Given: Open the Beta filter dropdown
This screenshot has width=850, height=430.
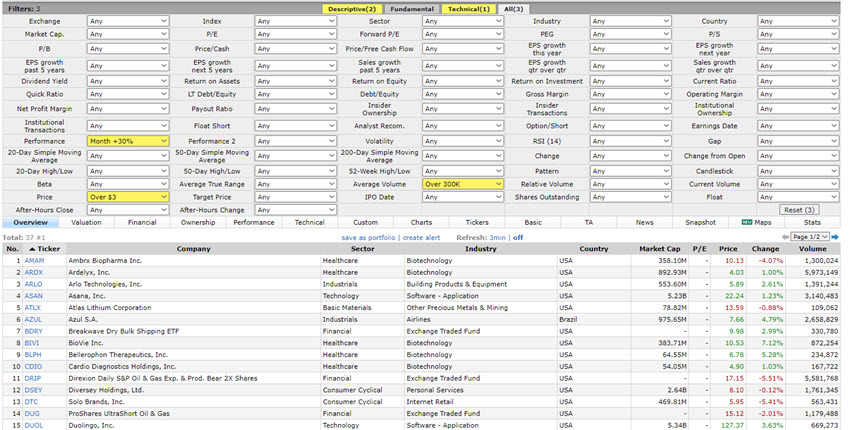Looking at the screenshot, I should tap(128, 184).
